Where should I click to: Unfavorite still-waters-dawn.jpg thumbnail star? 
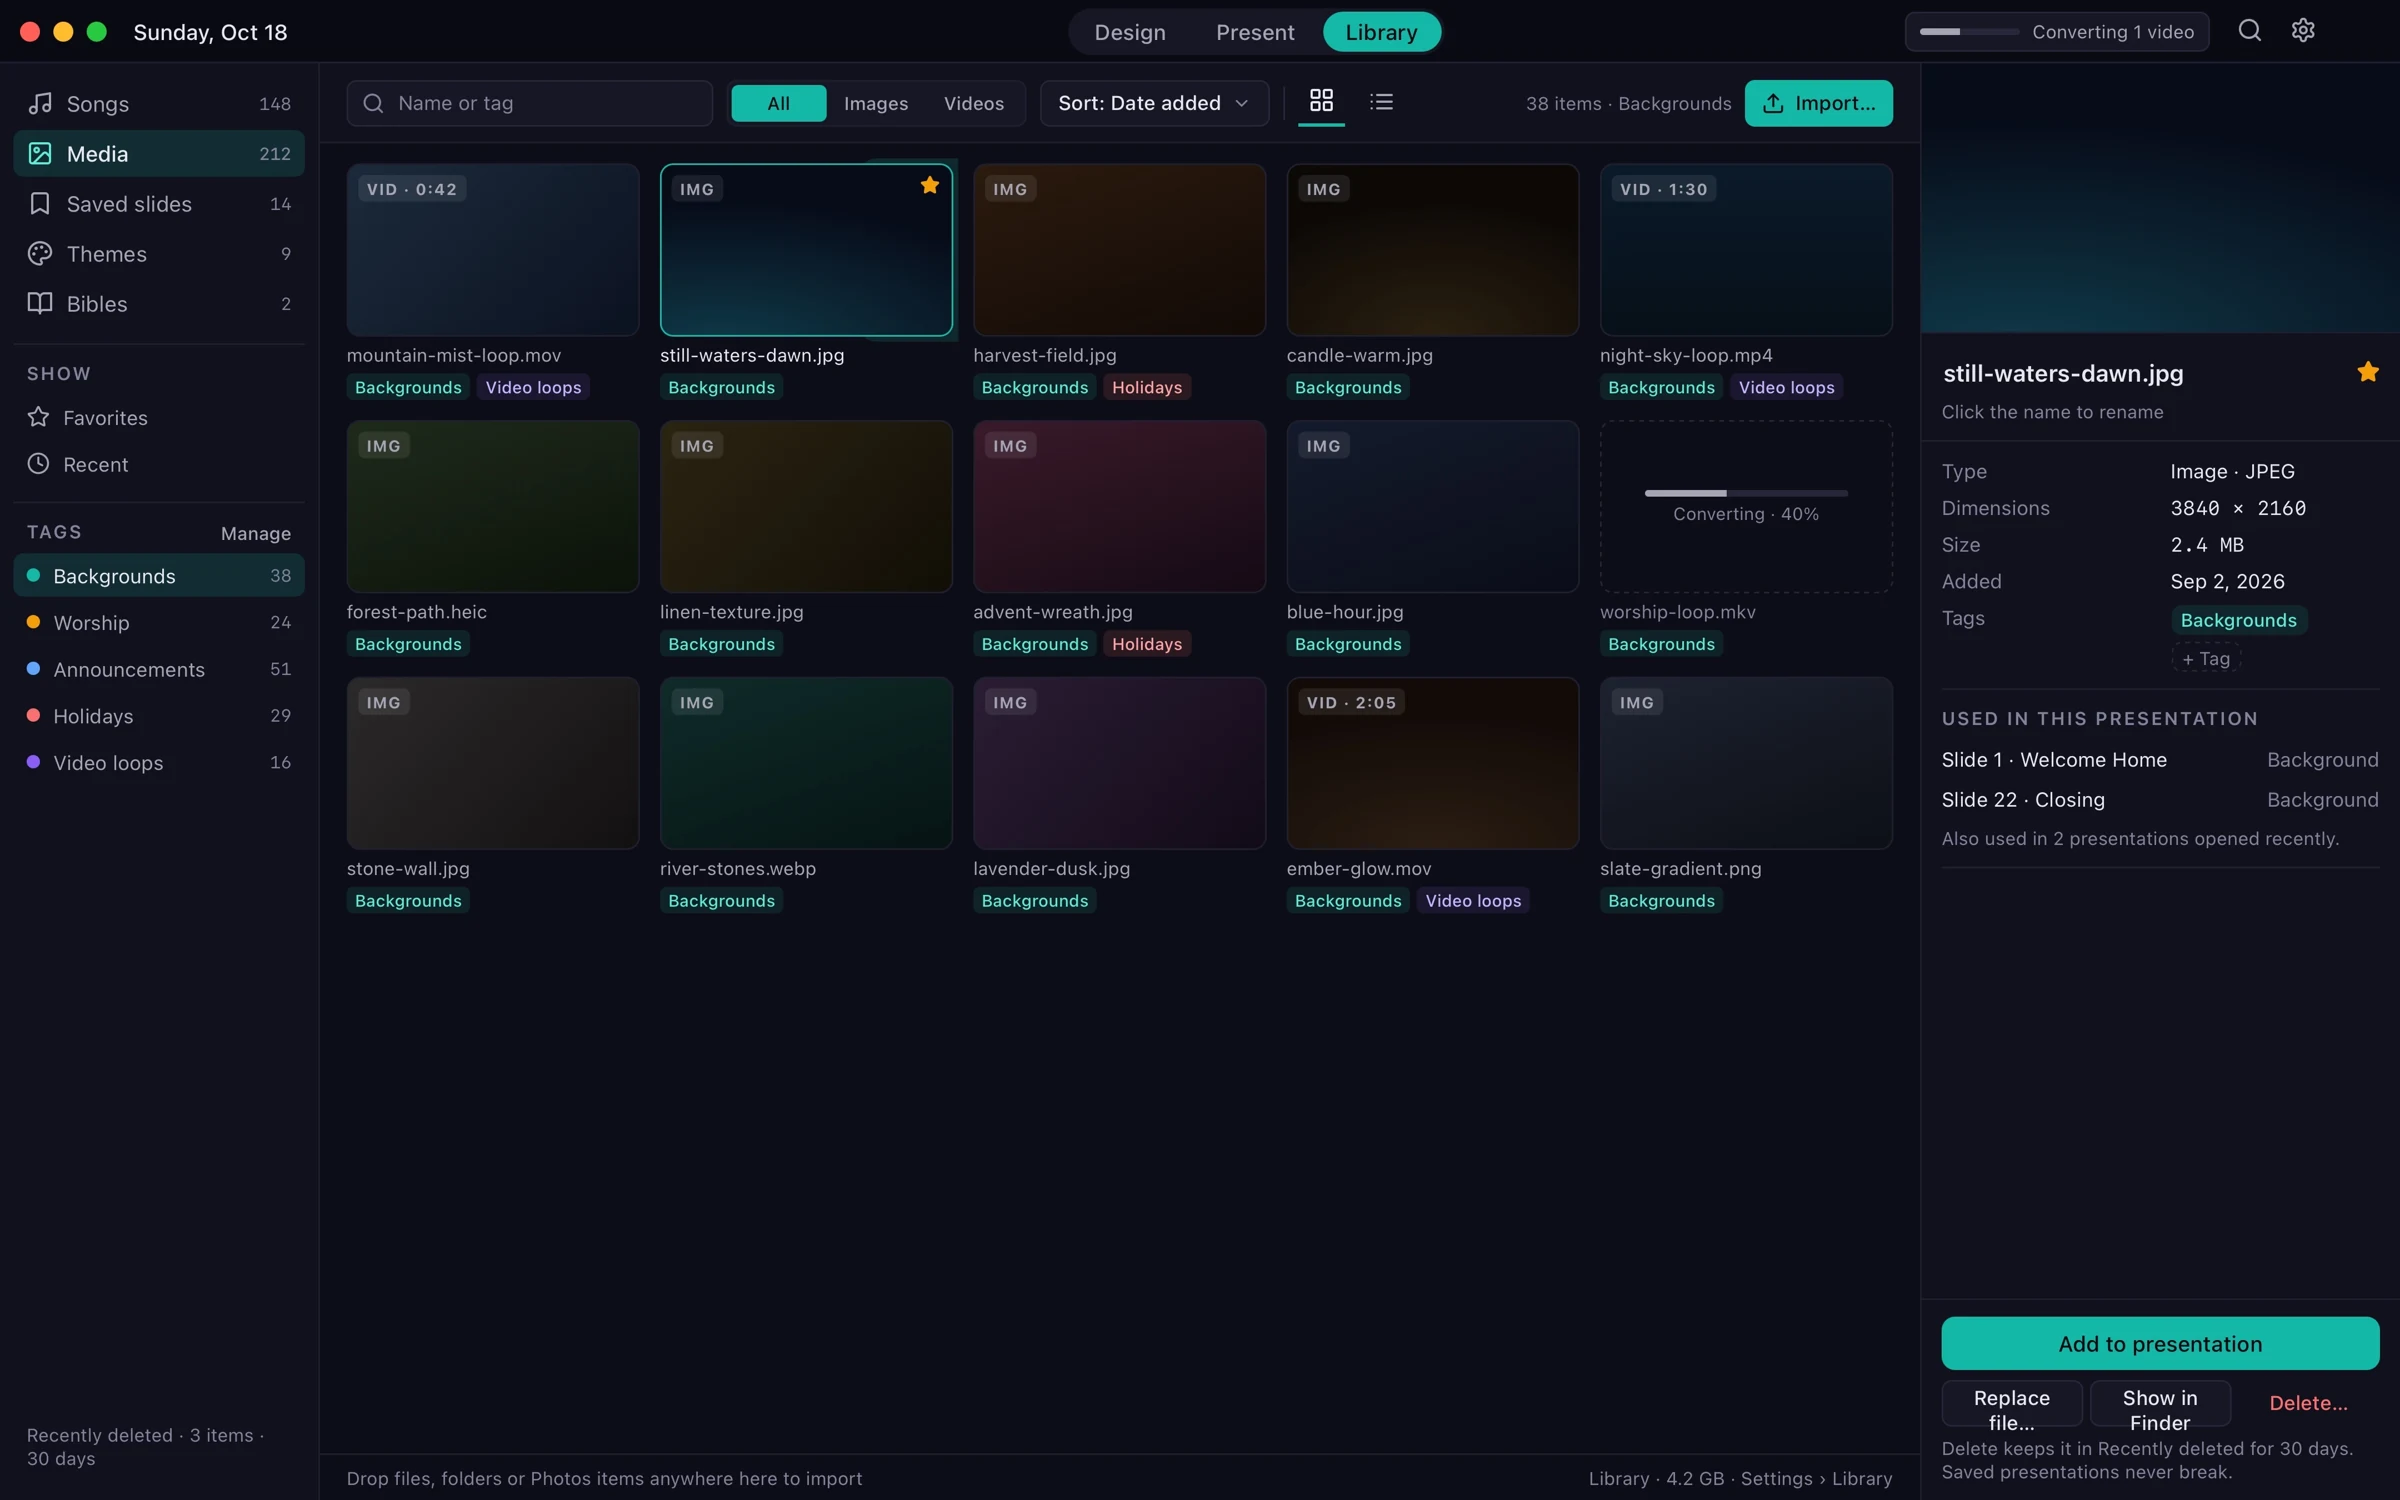click(x=930, y=185)
